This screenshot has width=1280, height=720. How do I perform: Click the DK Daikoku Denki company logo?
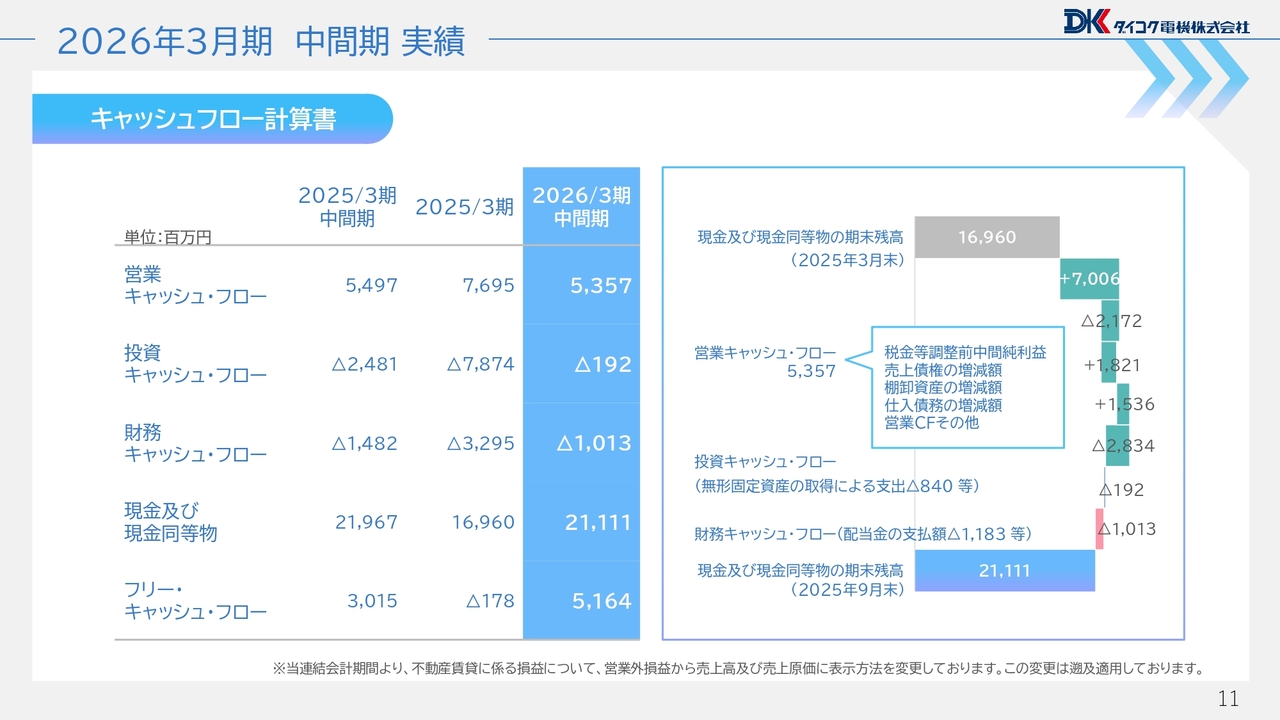point(1156,22)
